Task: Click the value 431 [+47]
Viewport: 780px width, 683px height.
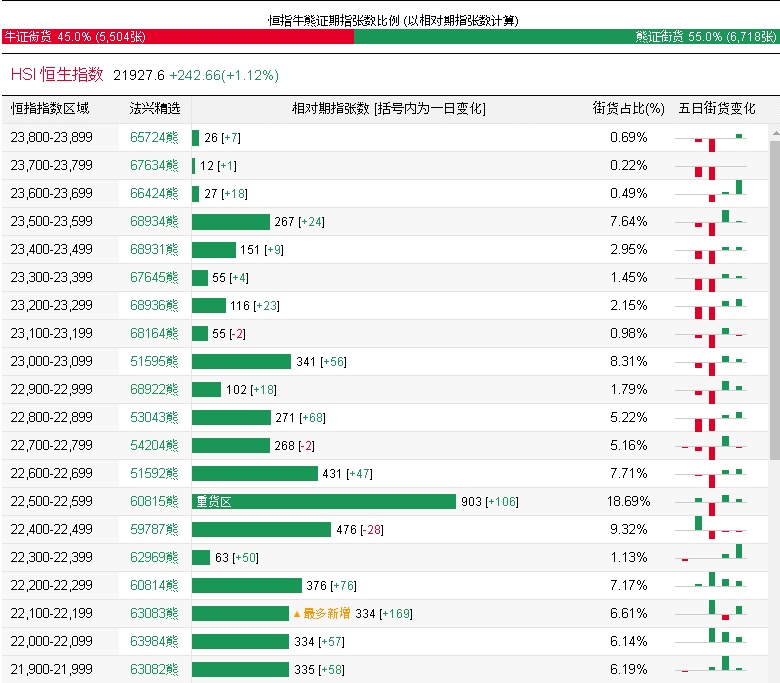Action: click(347, 474)
